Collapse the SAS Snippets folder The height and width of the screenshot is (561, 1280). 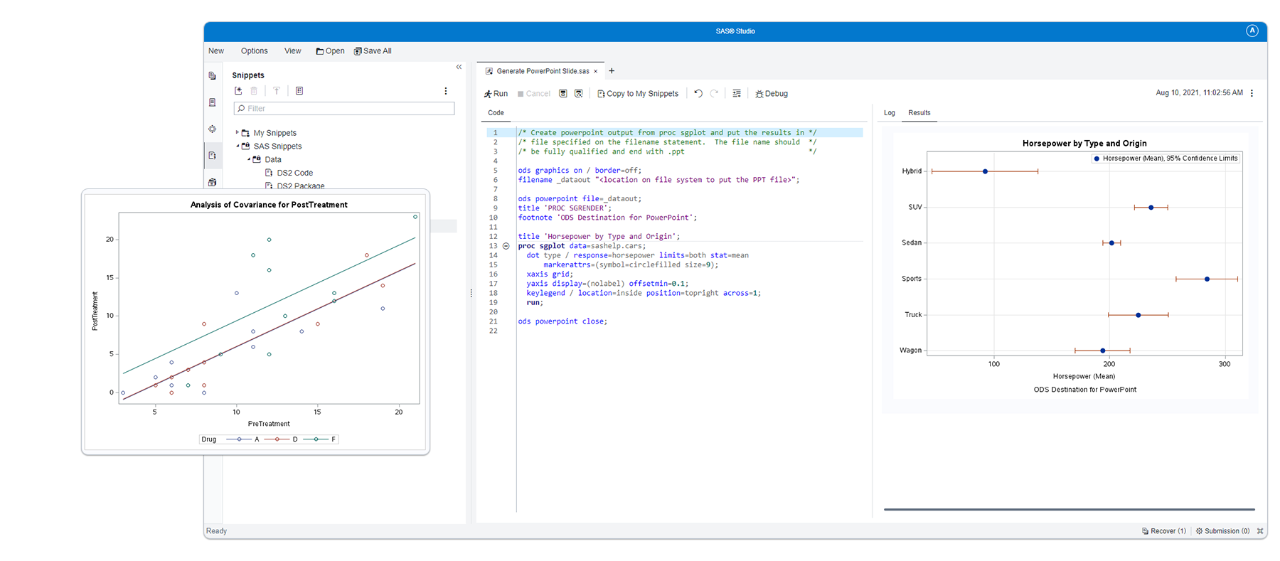237,146
